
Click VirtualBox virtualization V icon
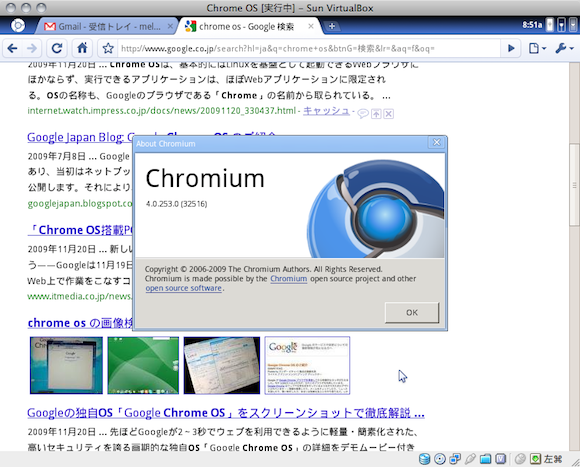(500, 459)
